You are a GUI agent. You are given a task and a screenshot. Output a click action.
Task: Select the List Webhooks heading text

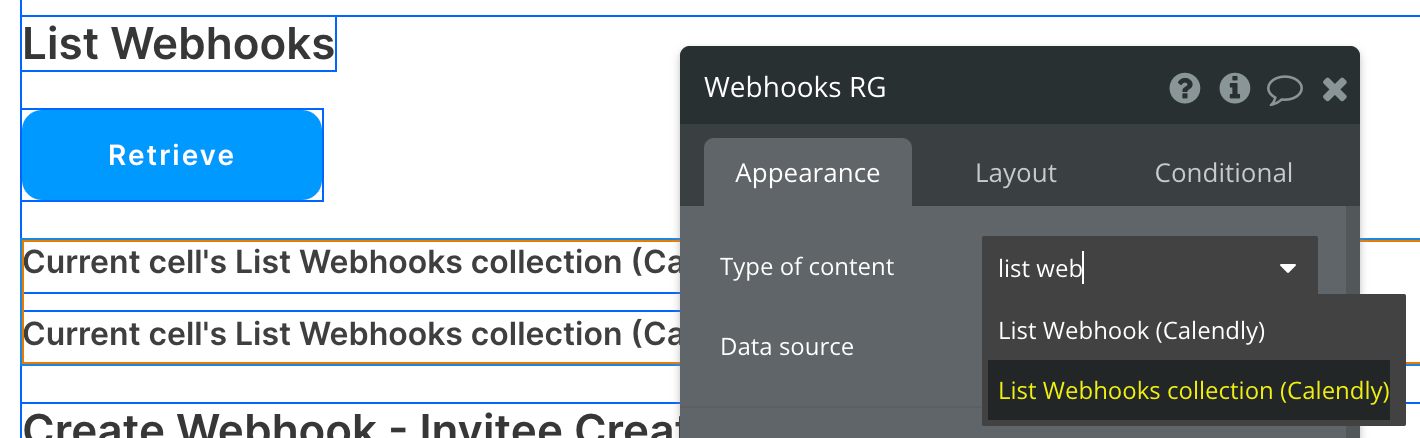point(179,44)
